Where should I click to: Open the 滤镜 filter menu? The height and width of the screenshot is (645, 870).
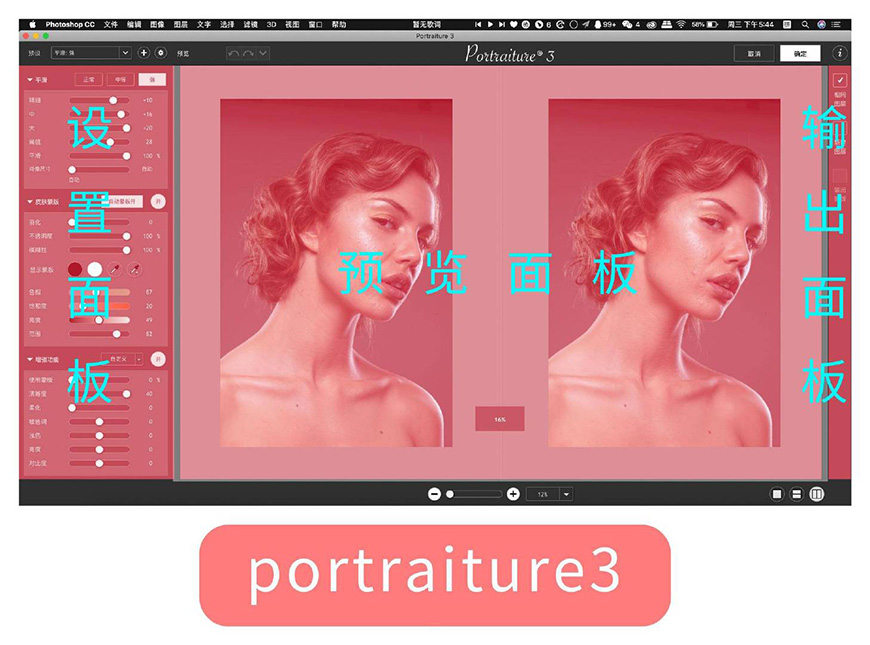coord(250,24)
